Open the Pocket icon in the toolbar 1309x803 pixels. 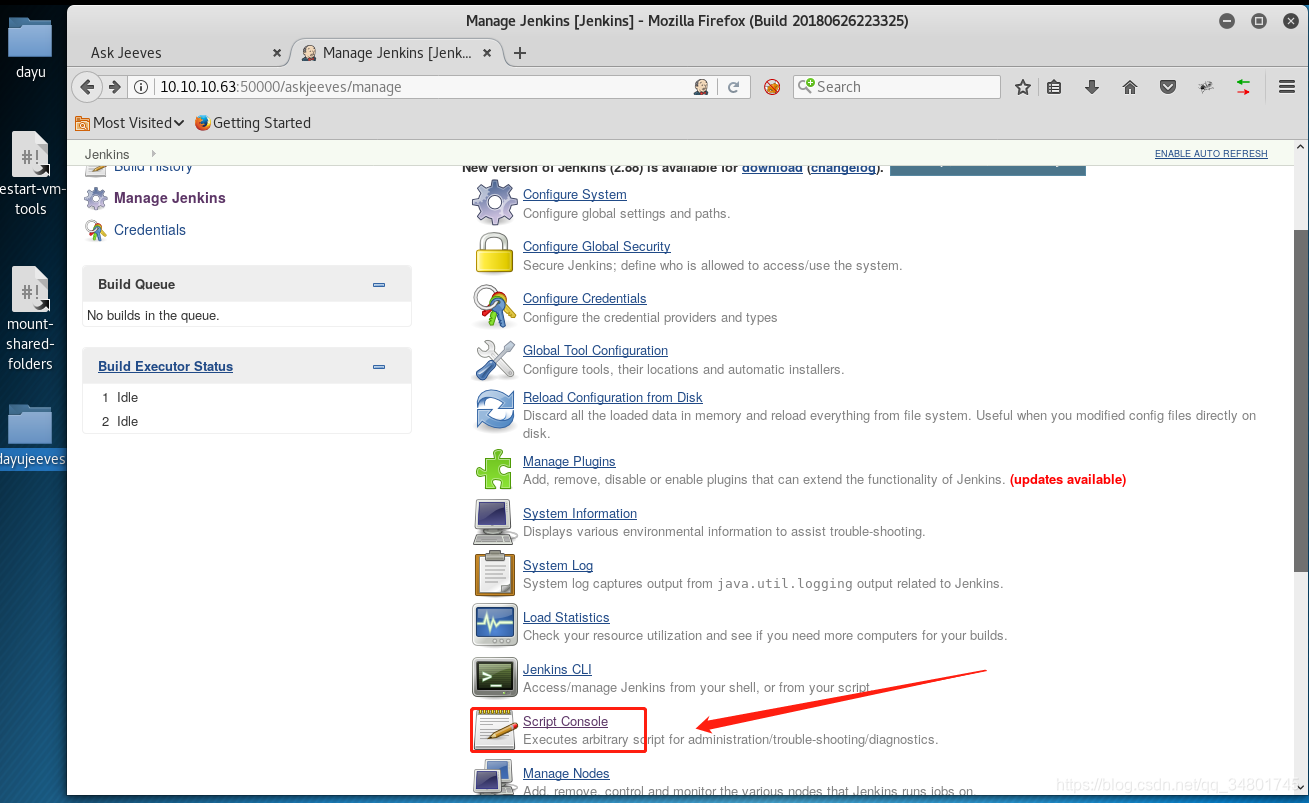[1167, 87]
